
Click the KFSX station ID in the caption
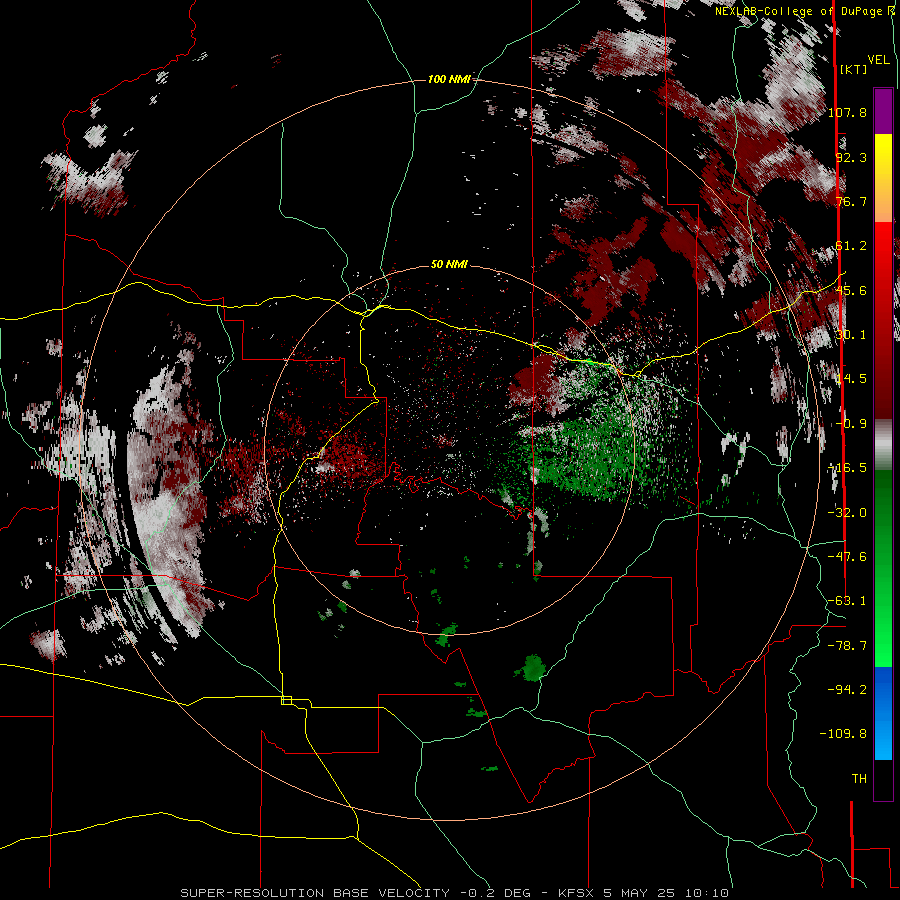[x=576, y=893]
